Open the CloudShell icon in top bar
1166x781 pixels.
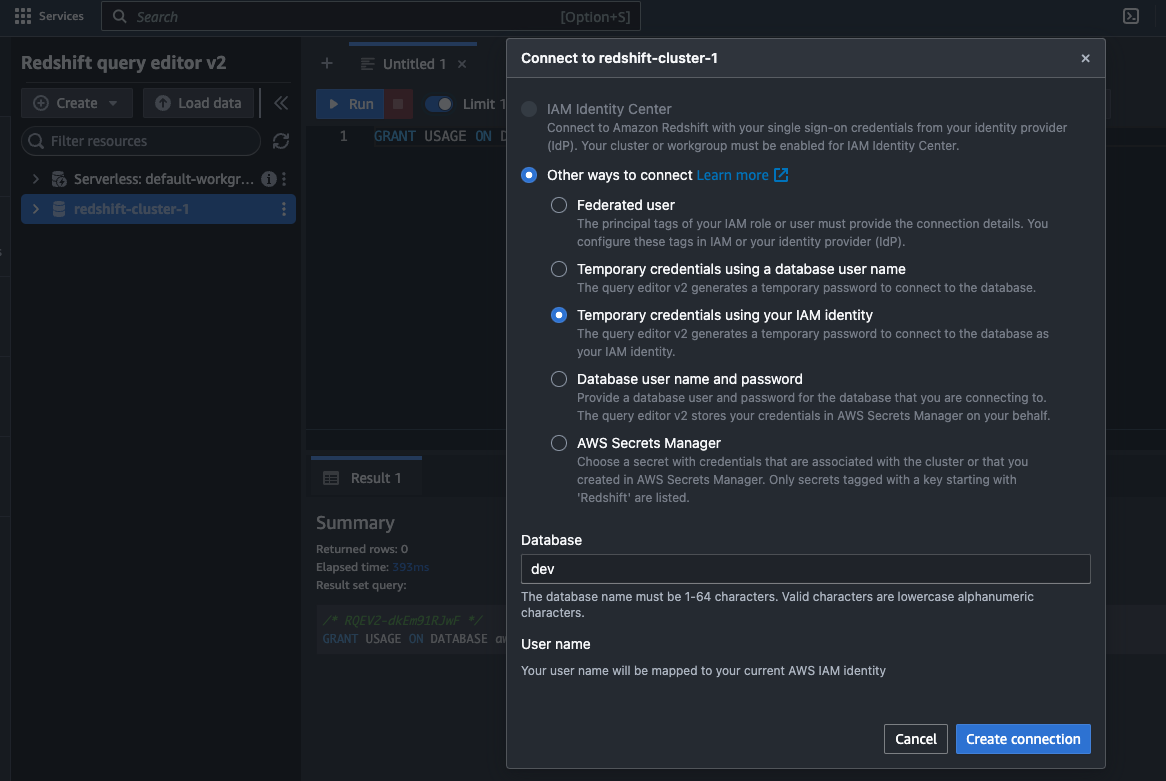(1130, 16)
